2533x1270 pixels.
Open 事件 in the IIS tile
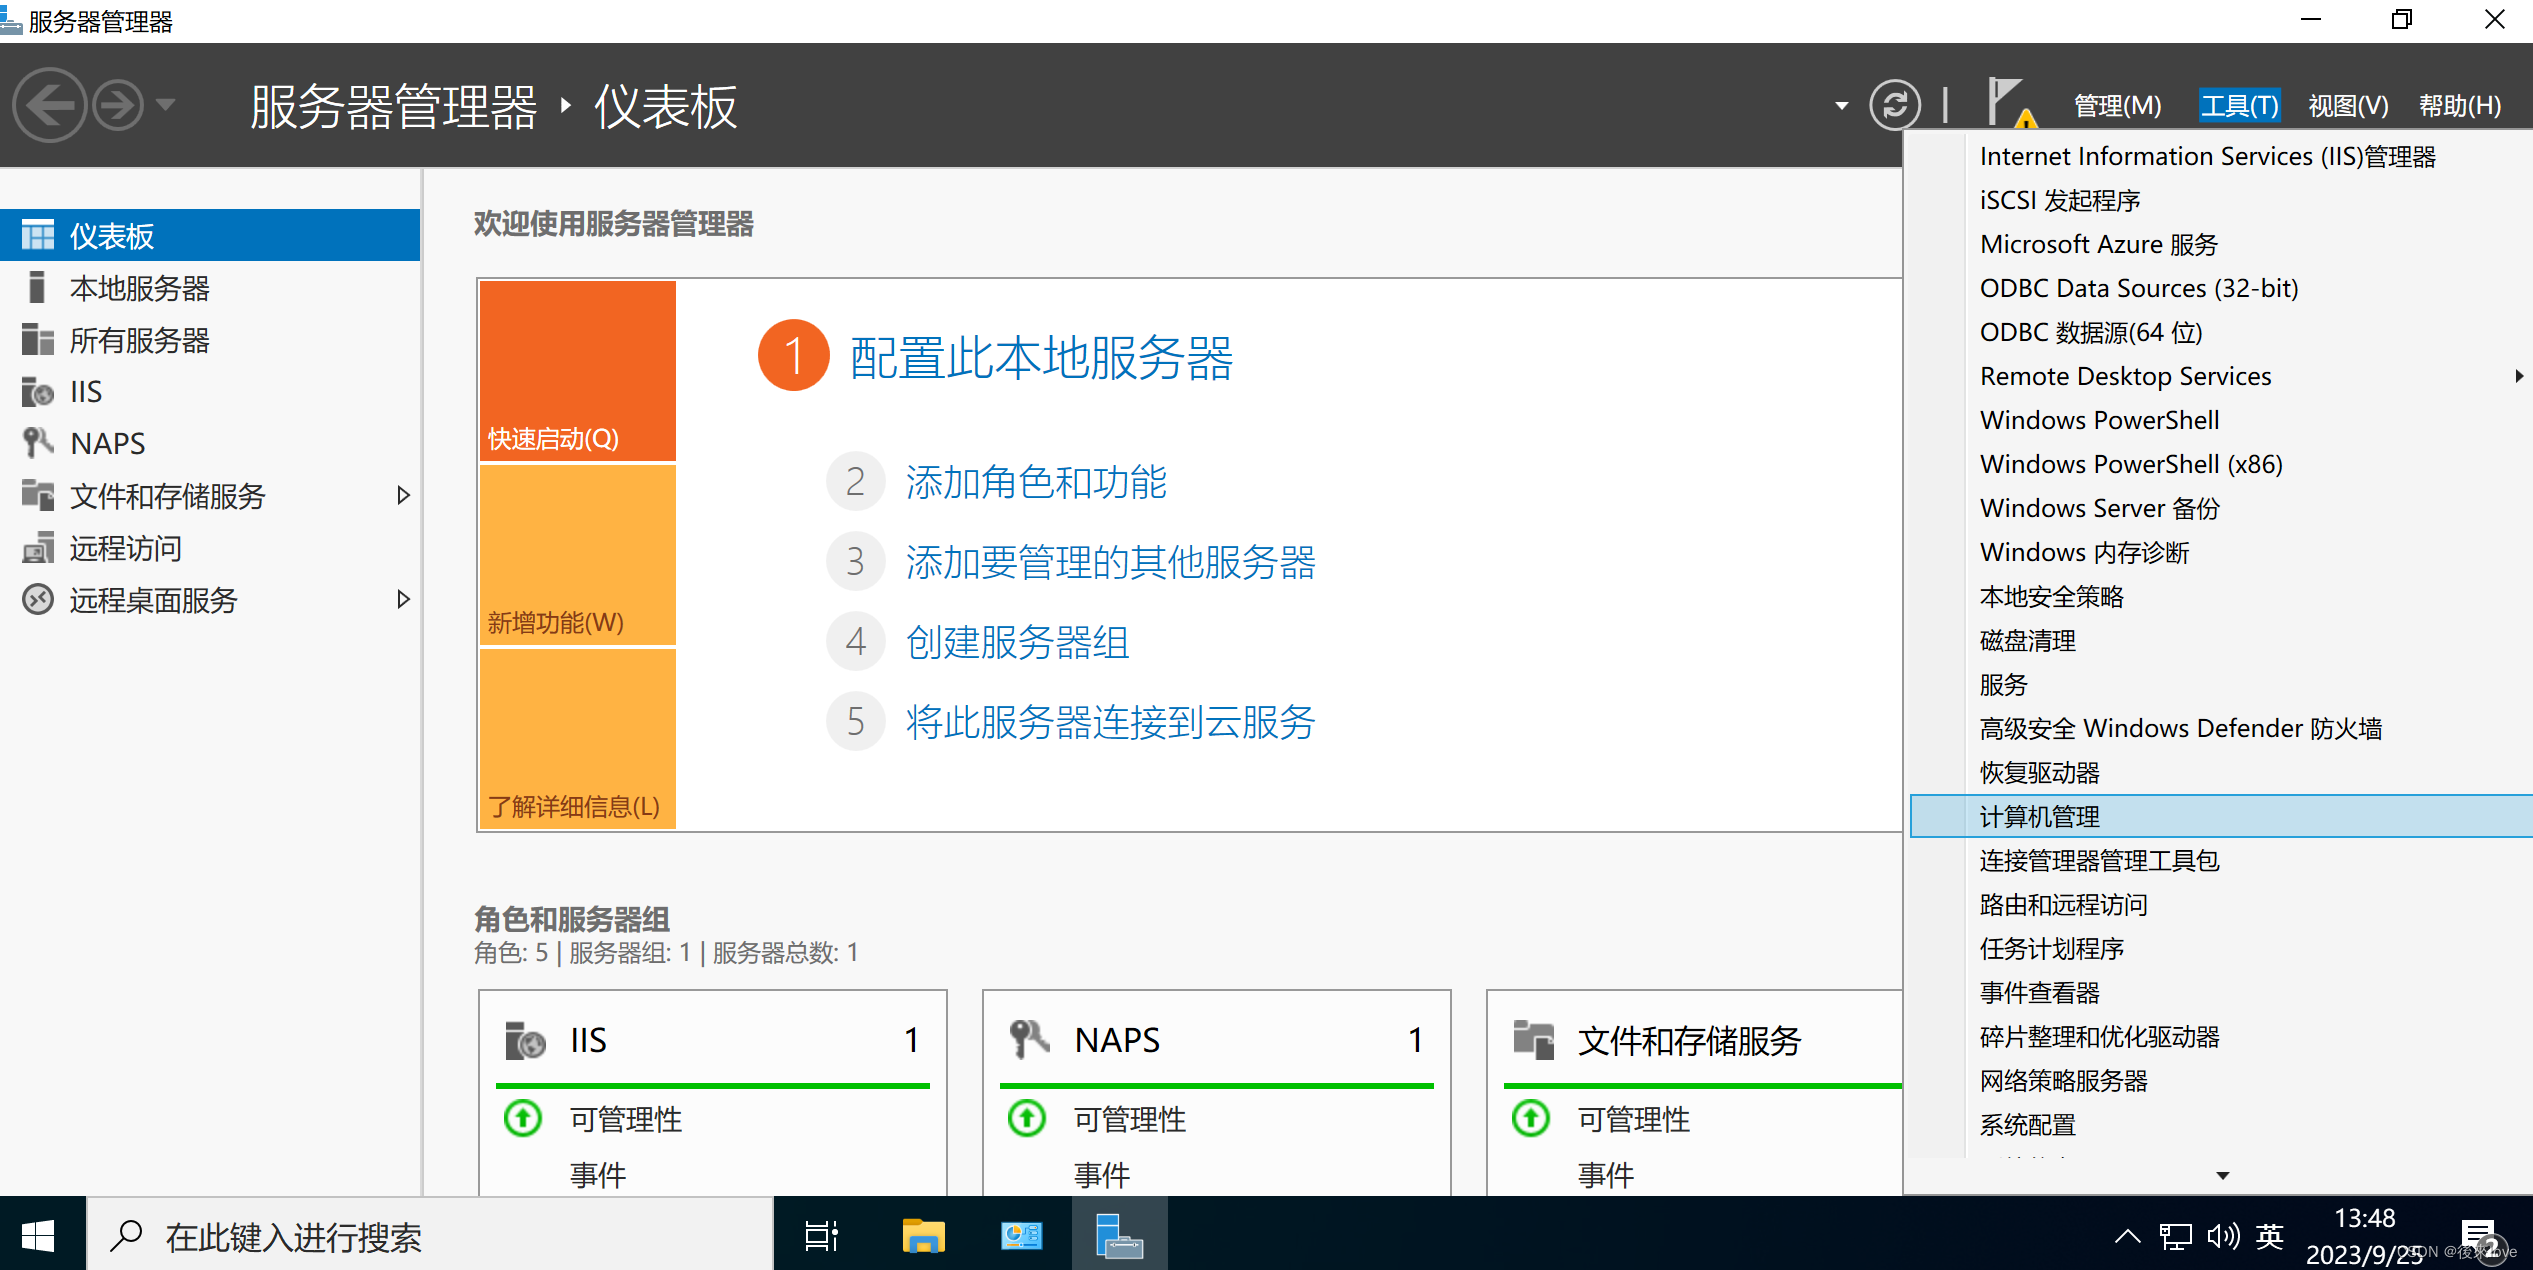[598, 1174]
